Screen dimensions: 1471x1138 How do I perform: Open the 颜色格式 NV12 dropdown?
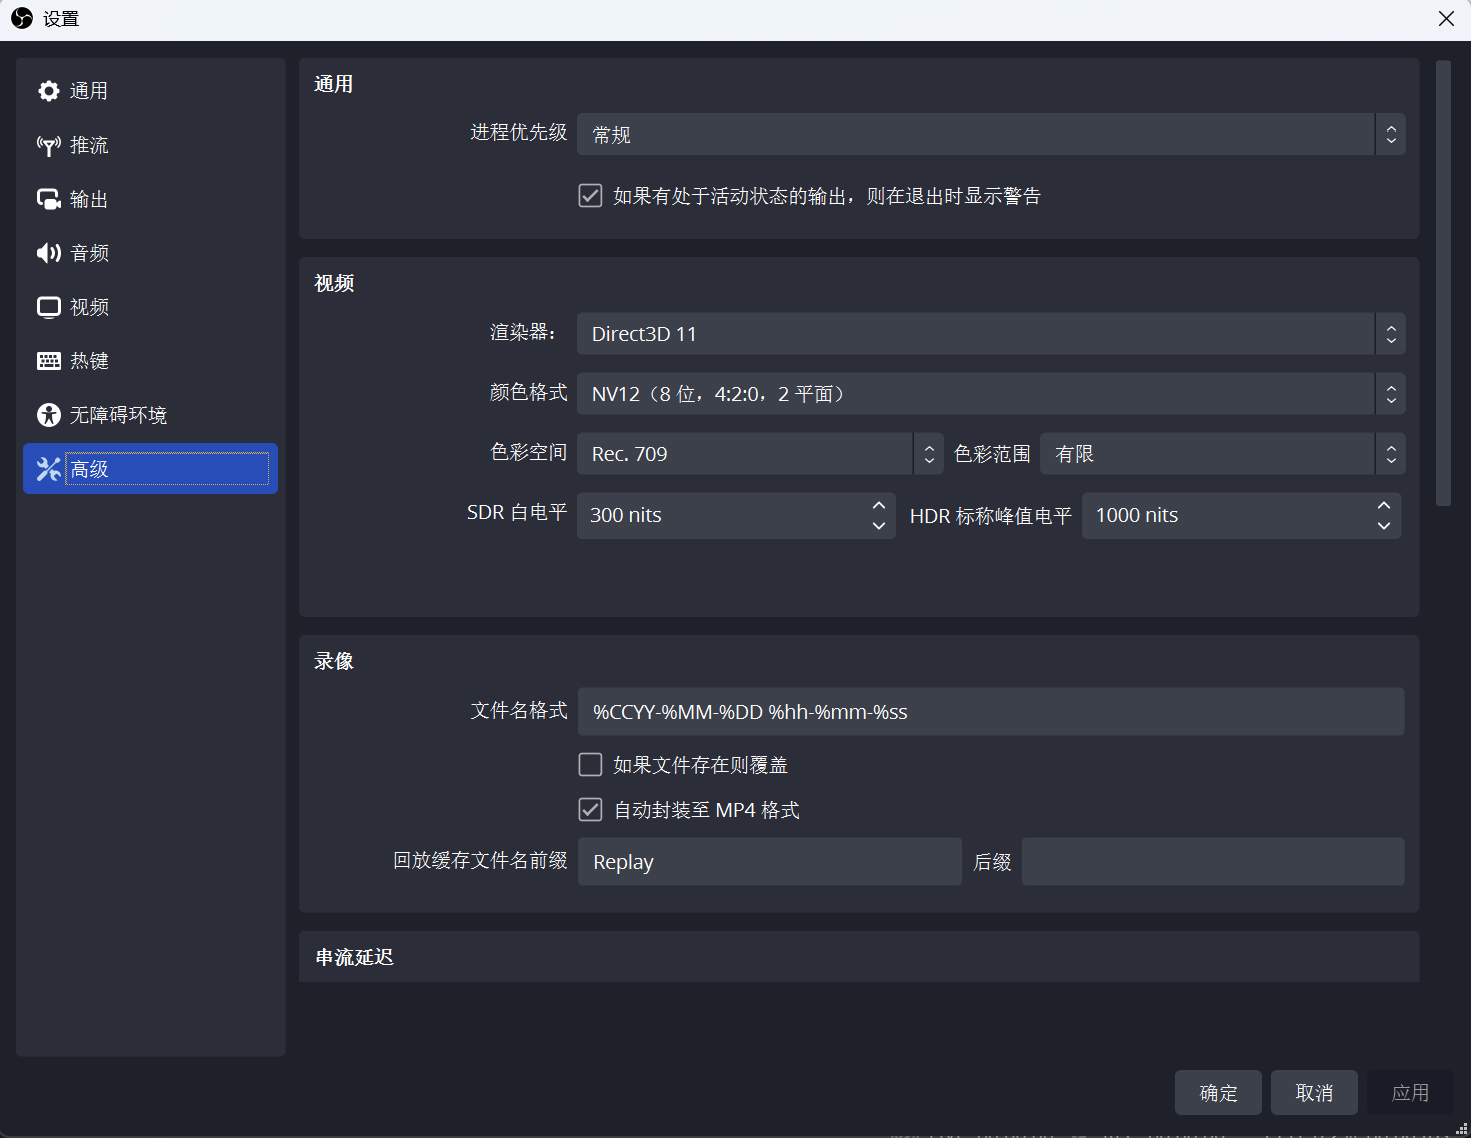tap(991, 394)
